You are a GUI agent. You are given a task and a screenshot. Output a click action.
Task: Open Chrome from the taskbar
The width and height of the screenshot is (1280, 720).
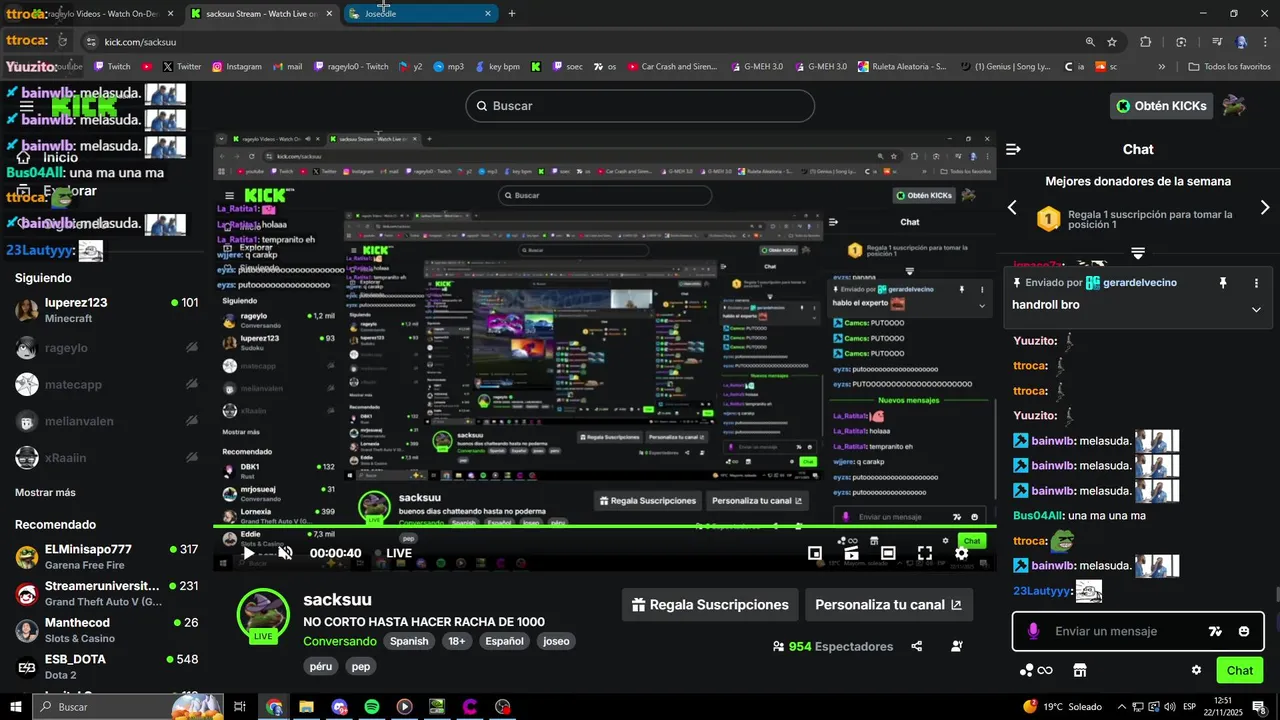[274, 707]
